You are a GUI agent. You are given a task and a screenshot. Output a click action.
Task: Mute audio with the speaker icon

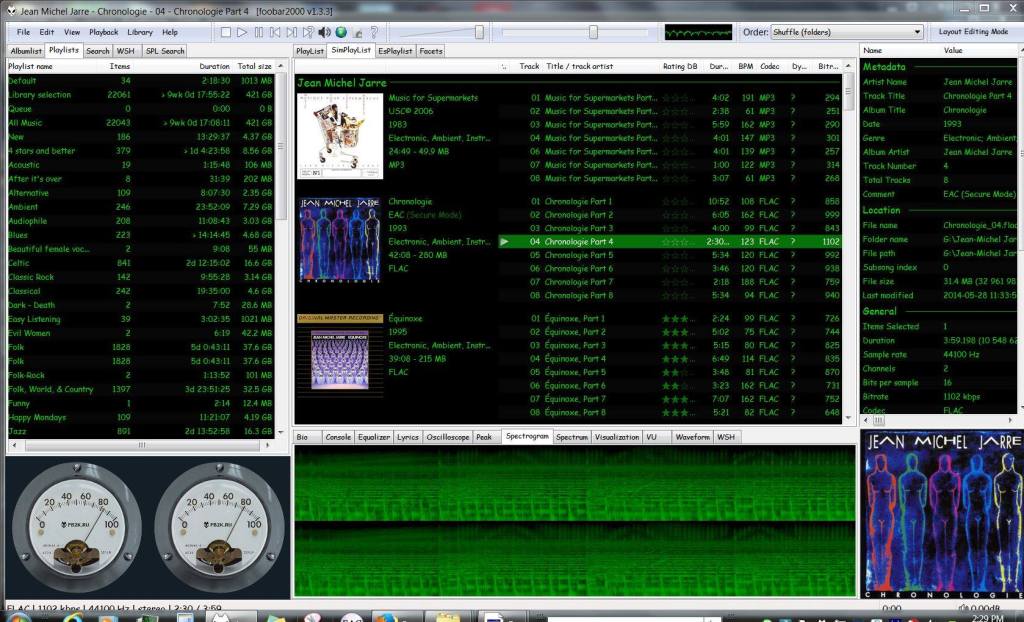(x=323, y=32)
